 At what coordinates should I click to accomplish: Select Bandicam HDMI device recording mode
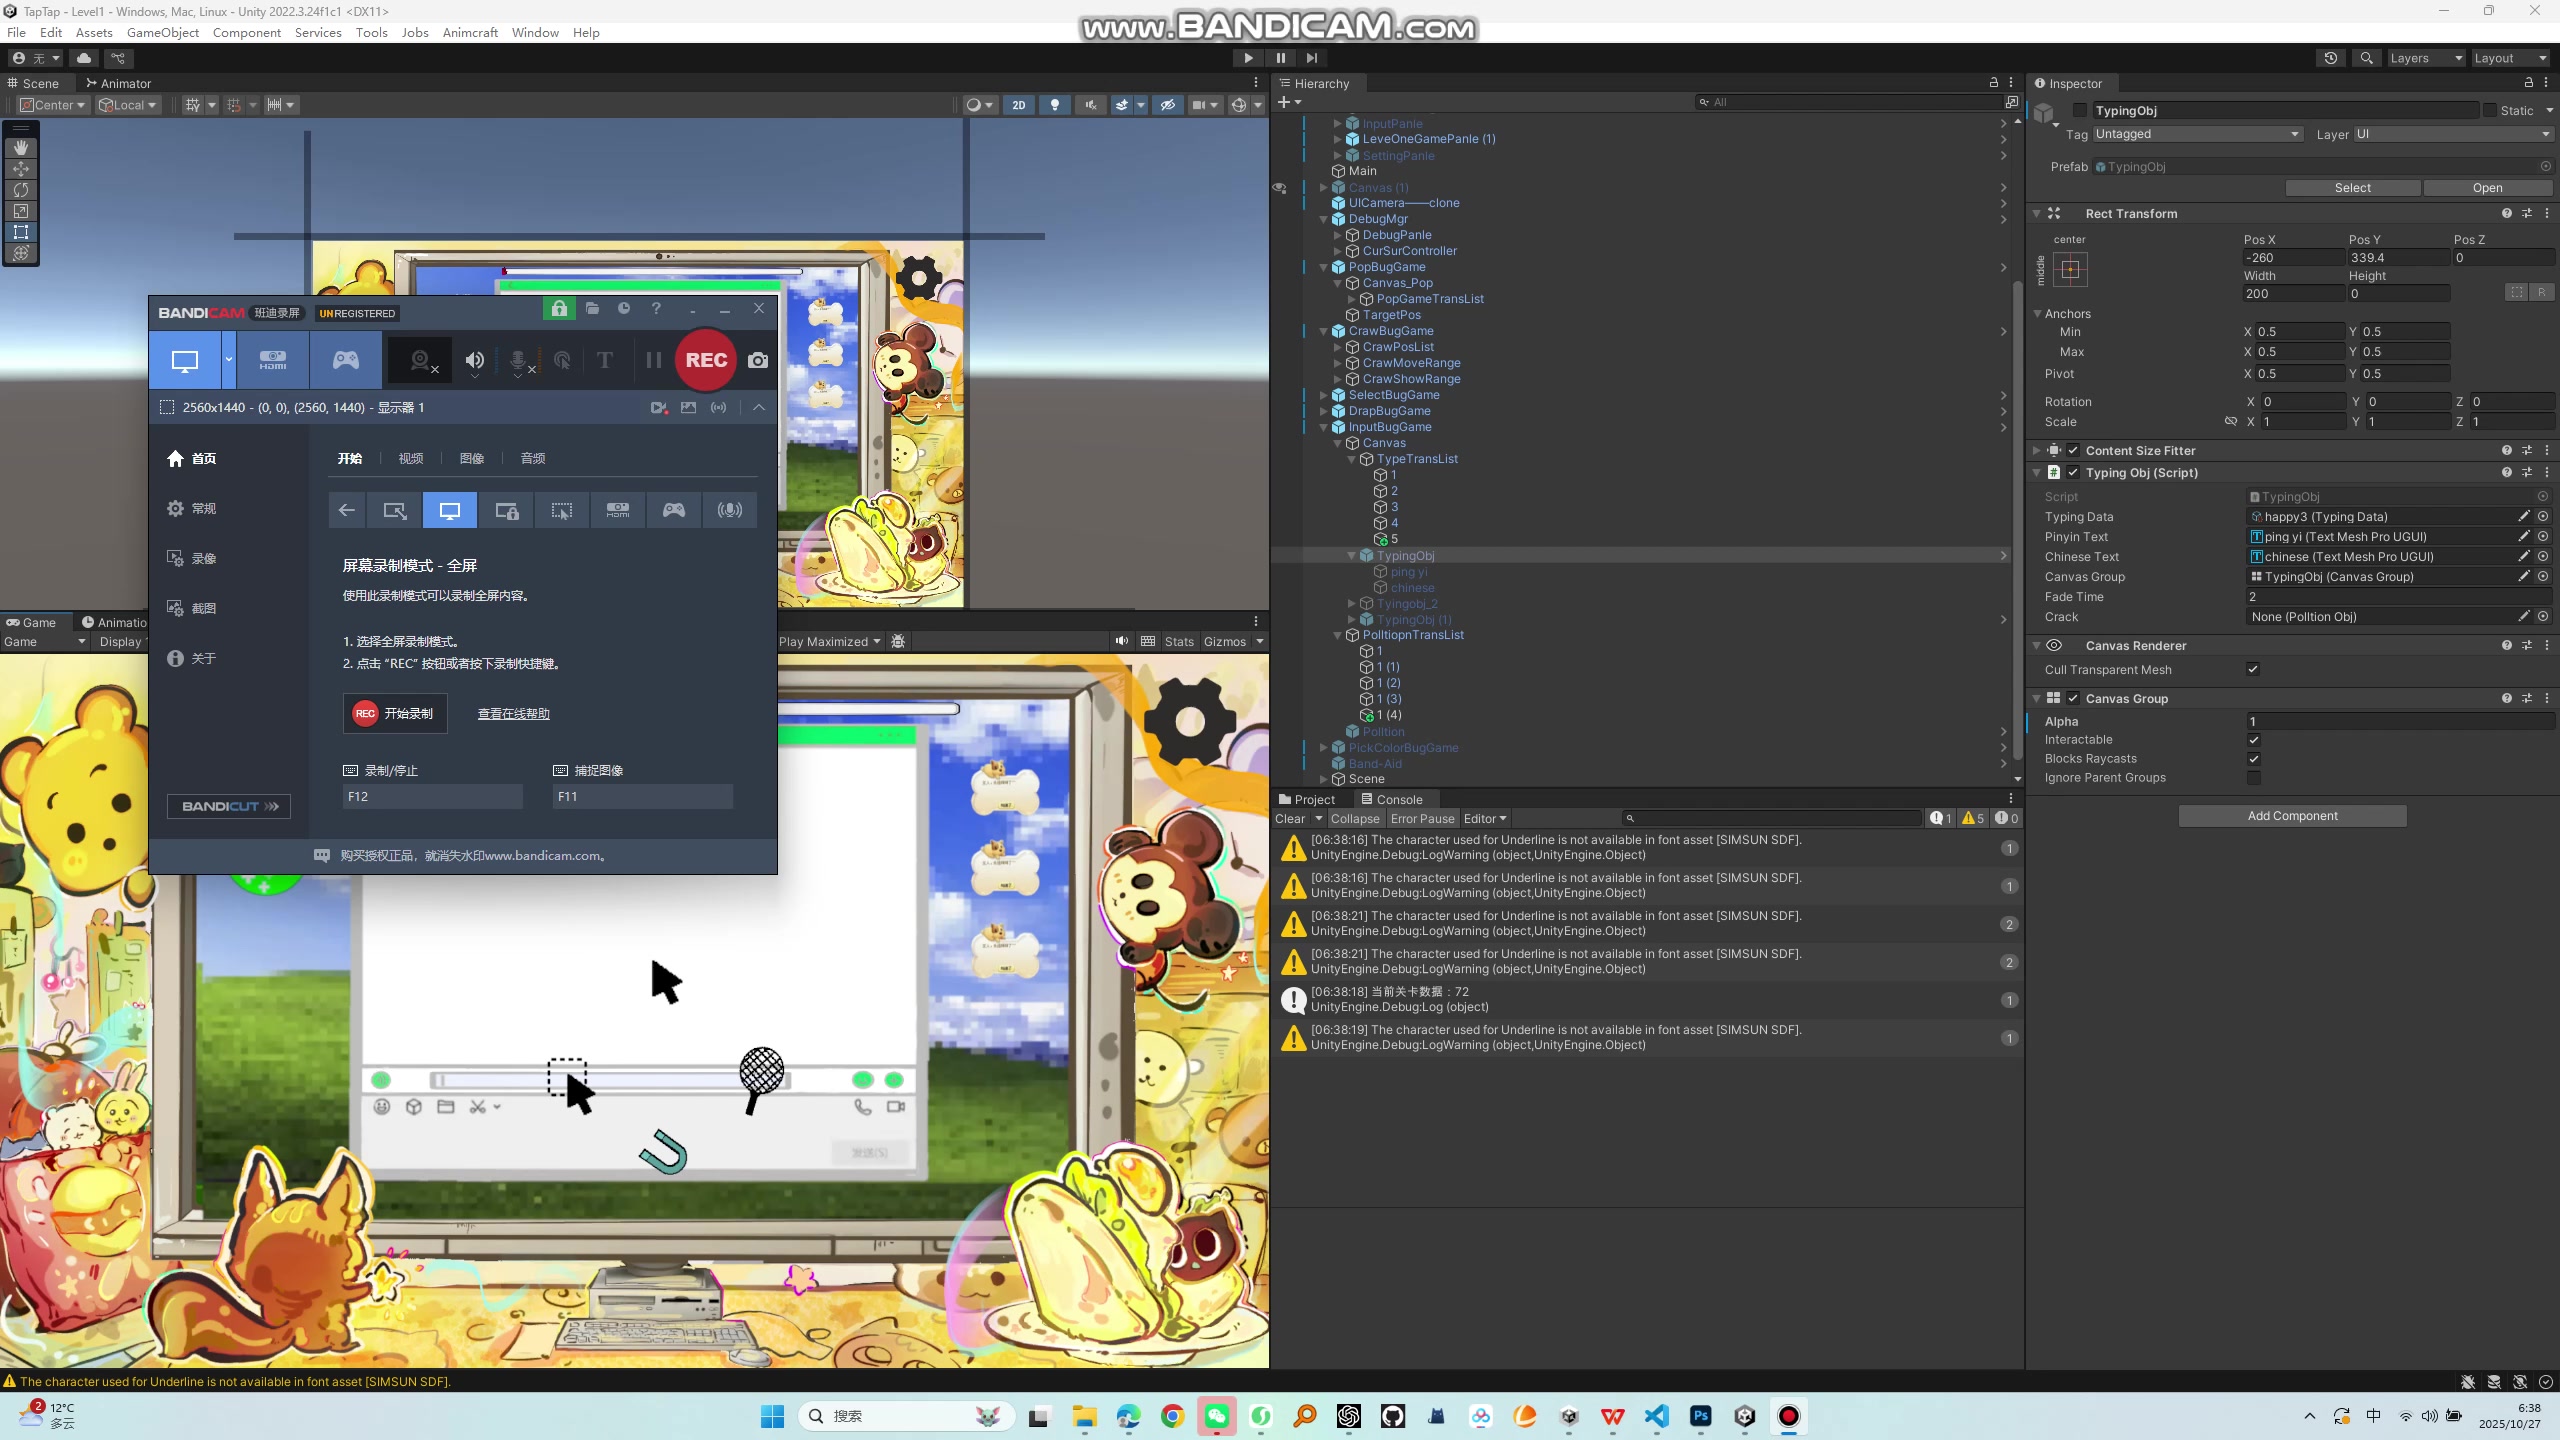tap(273, 360)
